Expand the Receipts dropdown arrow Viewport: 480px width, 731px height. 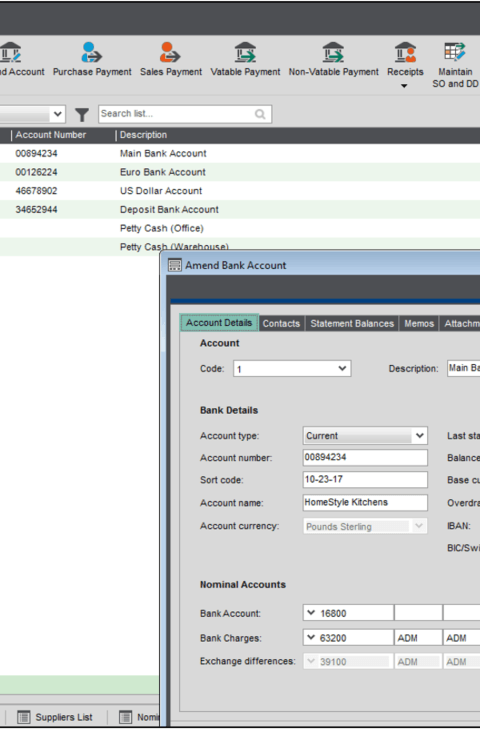point(404,86)
